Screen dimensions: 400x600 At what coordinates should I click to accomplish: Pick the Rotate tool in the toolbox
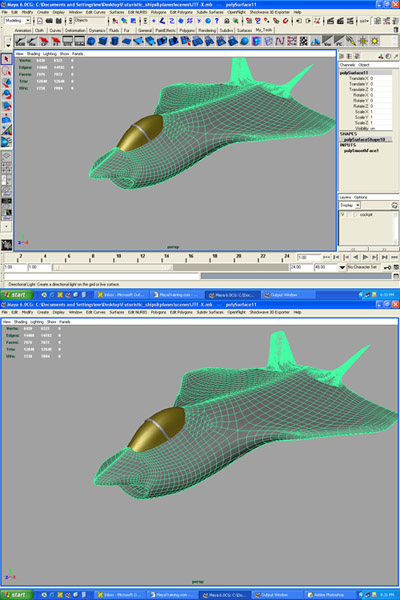6,95
